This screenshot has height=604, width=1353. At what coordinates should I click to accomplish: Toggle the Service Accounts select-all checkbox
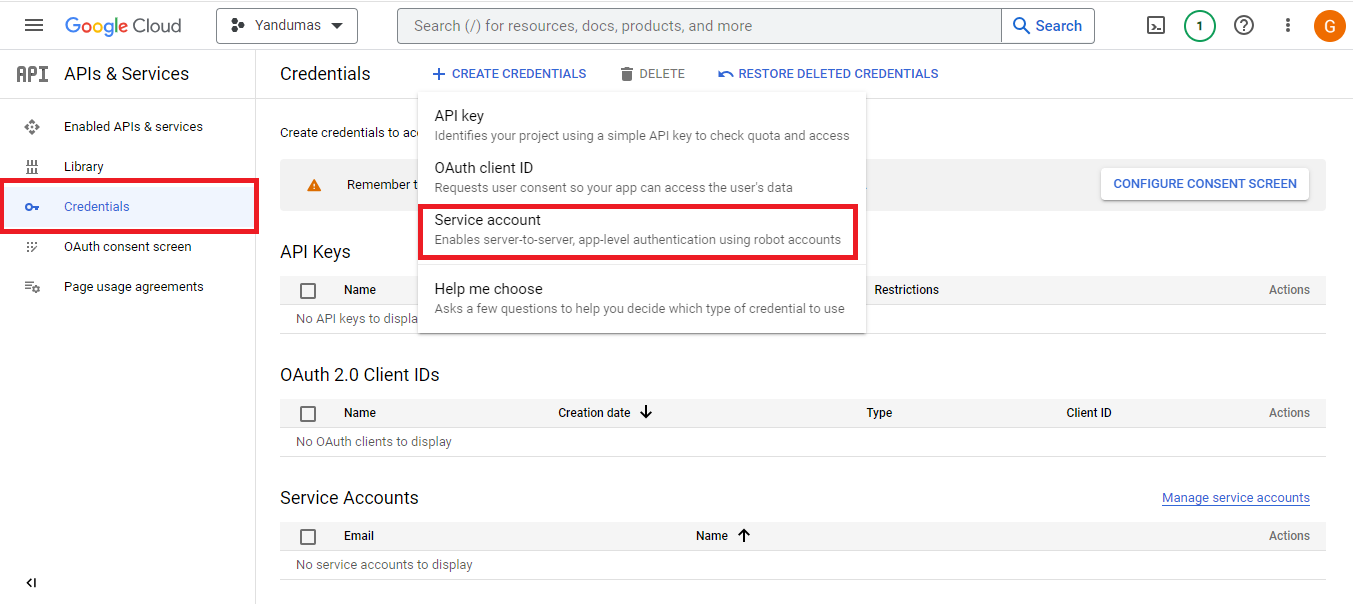click(x=308, y=537)
